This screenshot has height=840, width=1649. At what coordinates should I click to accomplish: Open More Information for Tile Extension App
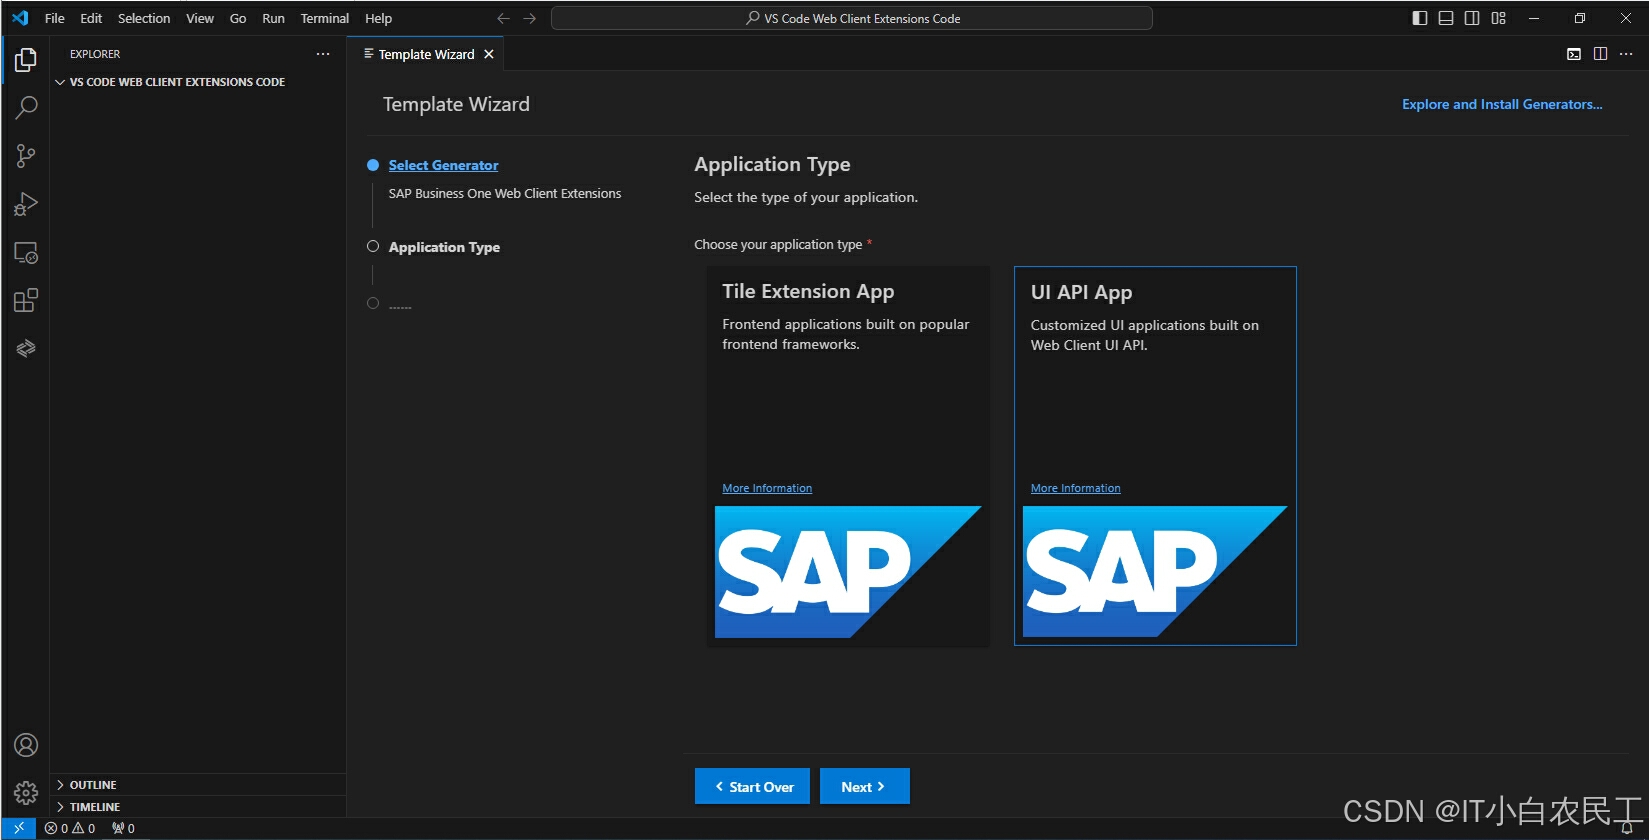pos(767,488)
